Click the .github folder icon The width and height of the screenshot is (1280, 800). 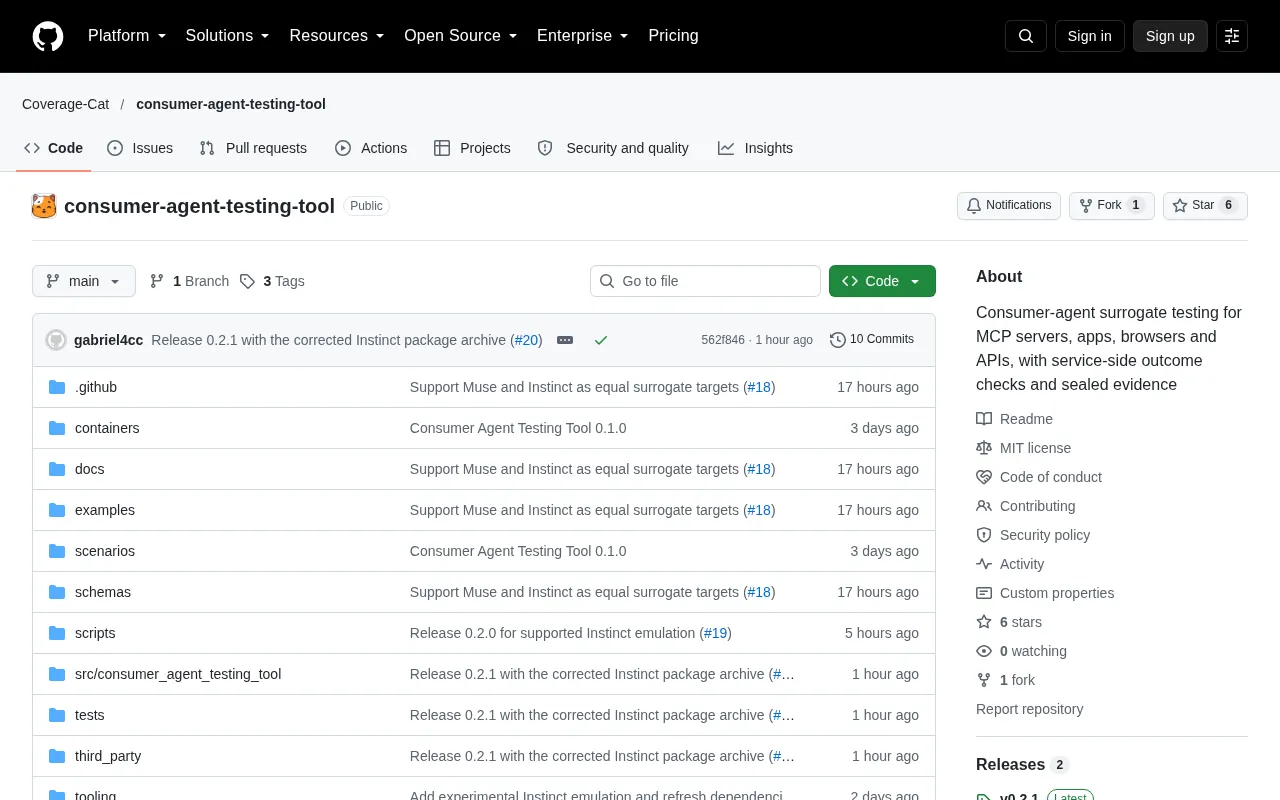(x=57, y=387)
